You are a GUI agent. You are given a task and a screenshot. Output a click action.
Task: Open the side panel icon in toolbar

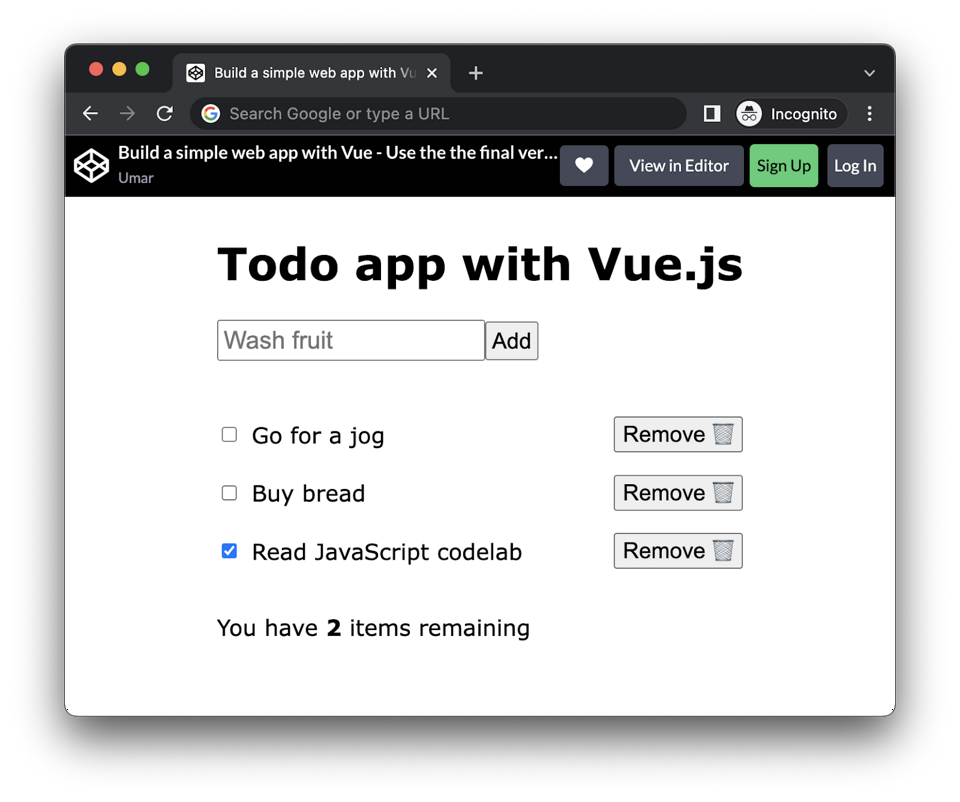(711, 113)
